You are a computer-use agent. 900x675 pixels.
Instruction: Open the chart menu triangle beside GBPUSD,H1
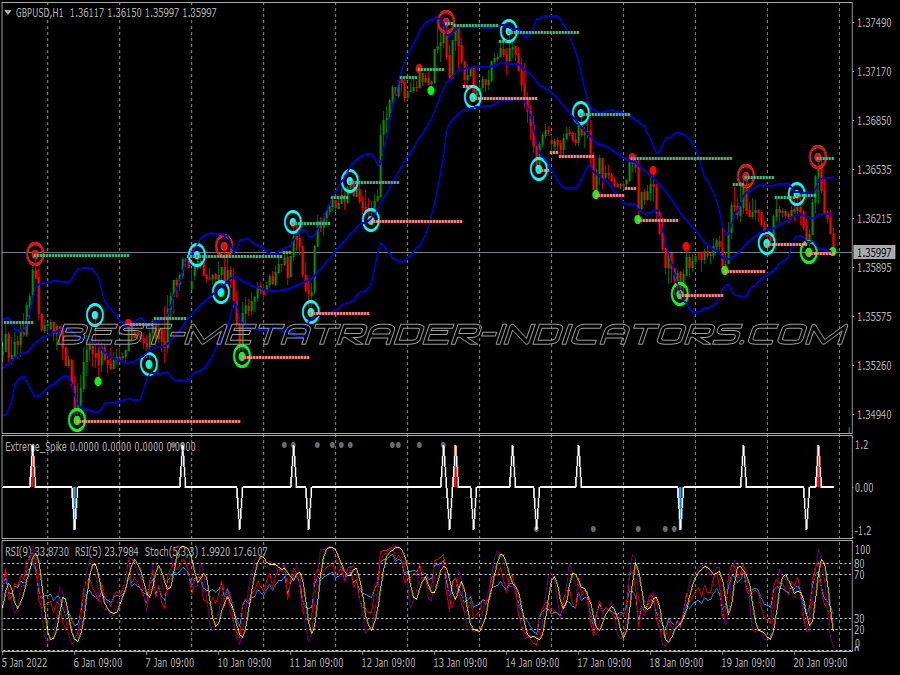pyautogui.click(x=8, y=12)
